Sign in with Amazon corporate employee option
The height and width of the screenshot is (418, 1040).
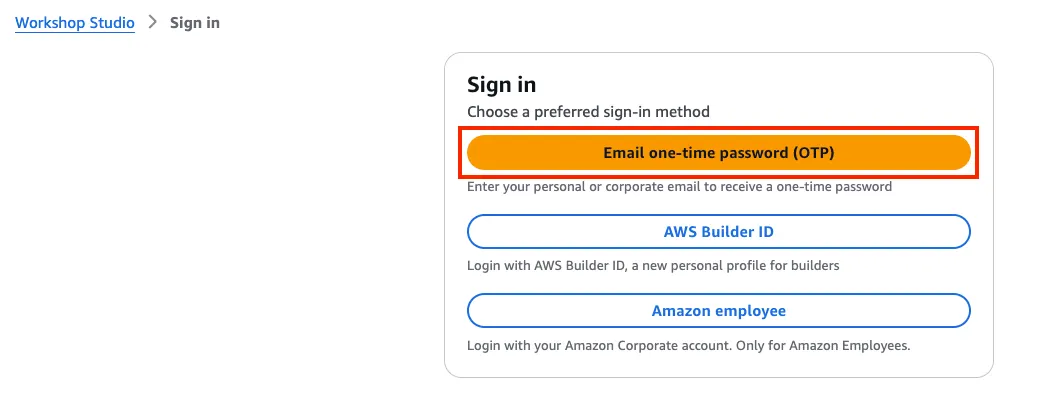pos(718,311)
